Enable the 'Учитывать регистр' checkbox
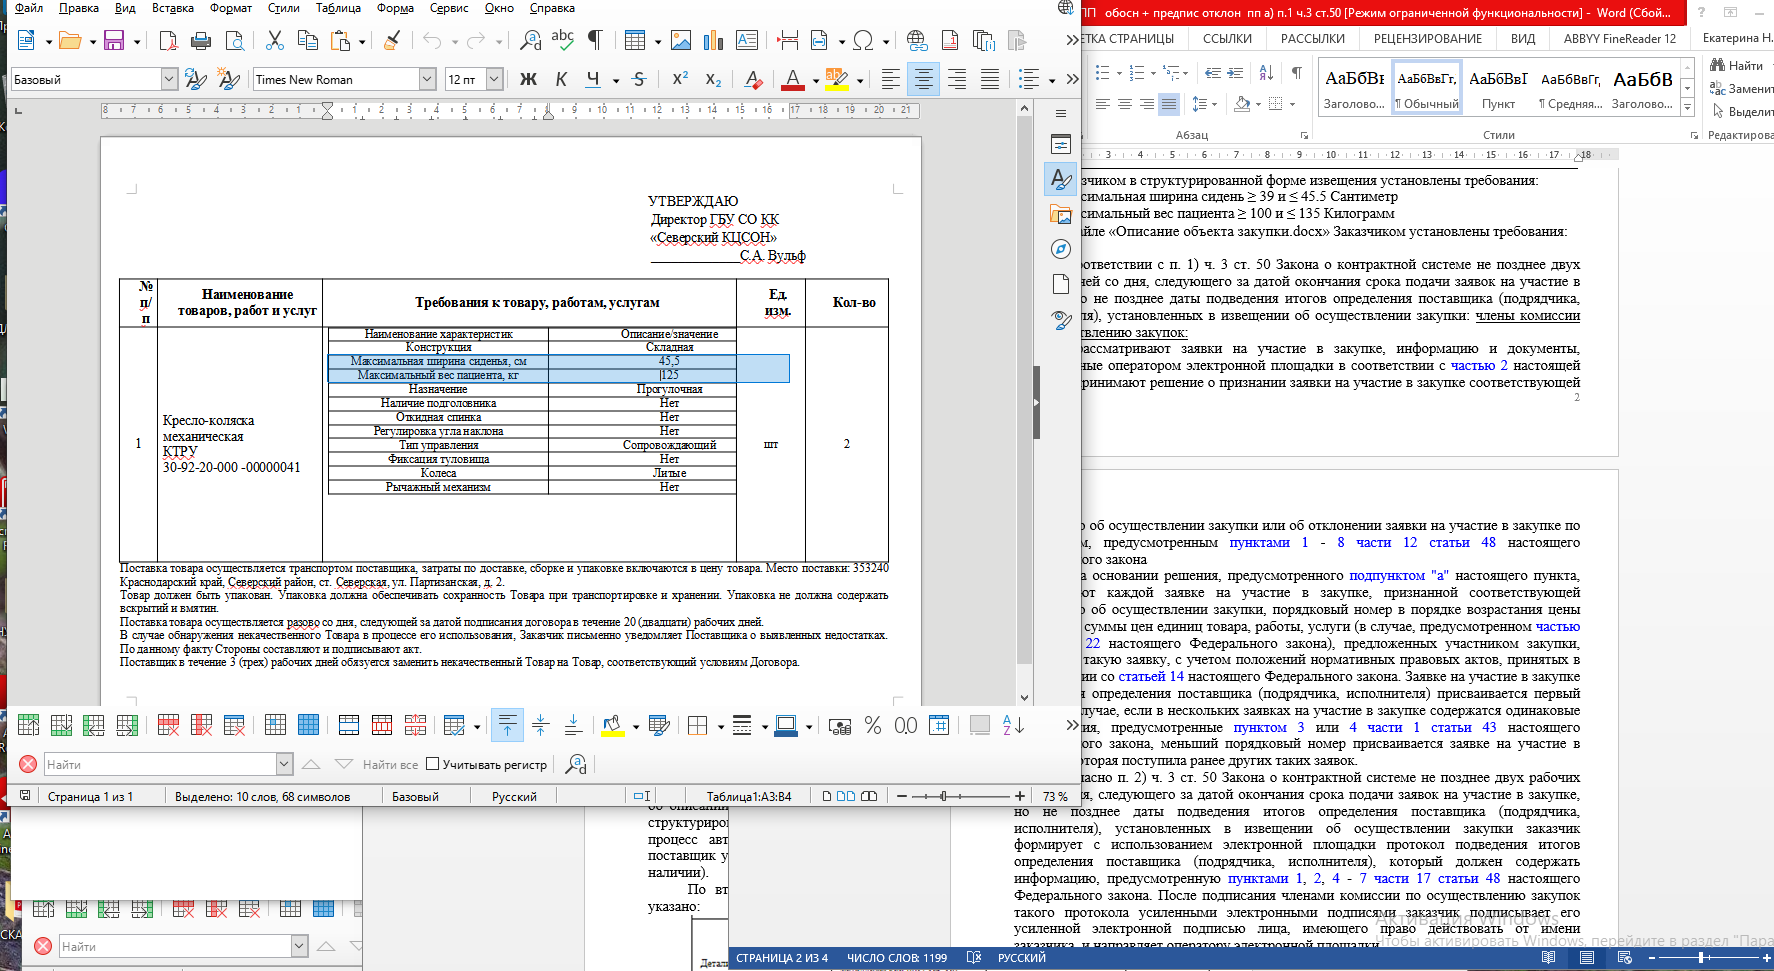 coord(433,764)
